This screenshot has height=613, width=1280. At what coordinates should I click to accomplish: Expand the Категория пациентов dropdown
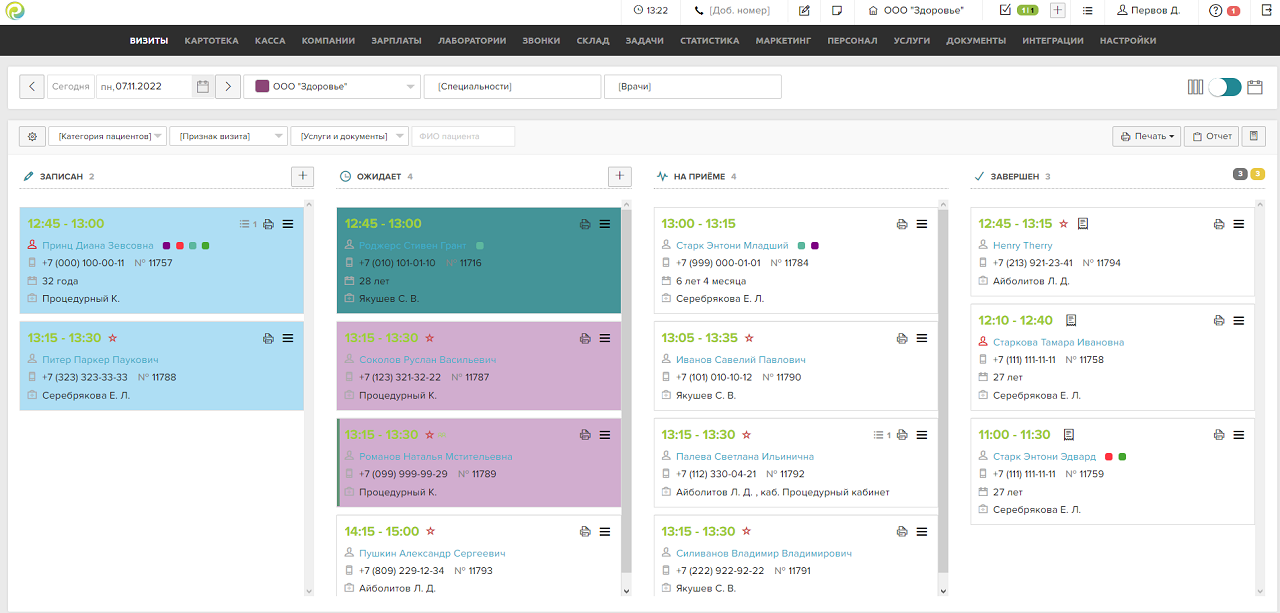click(x=107, y=136)
